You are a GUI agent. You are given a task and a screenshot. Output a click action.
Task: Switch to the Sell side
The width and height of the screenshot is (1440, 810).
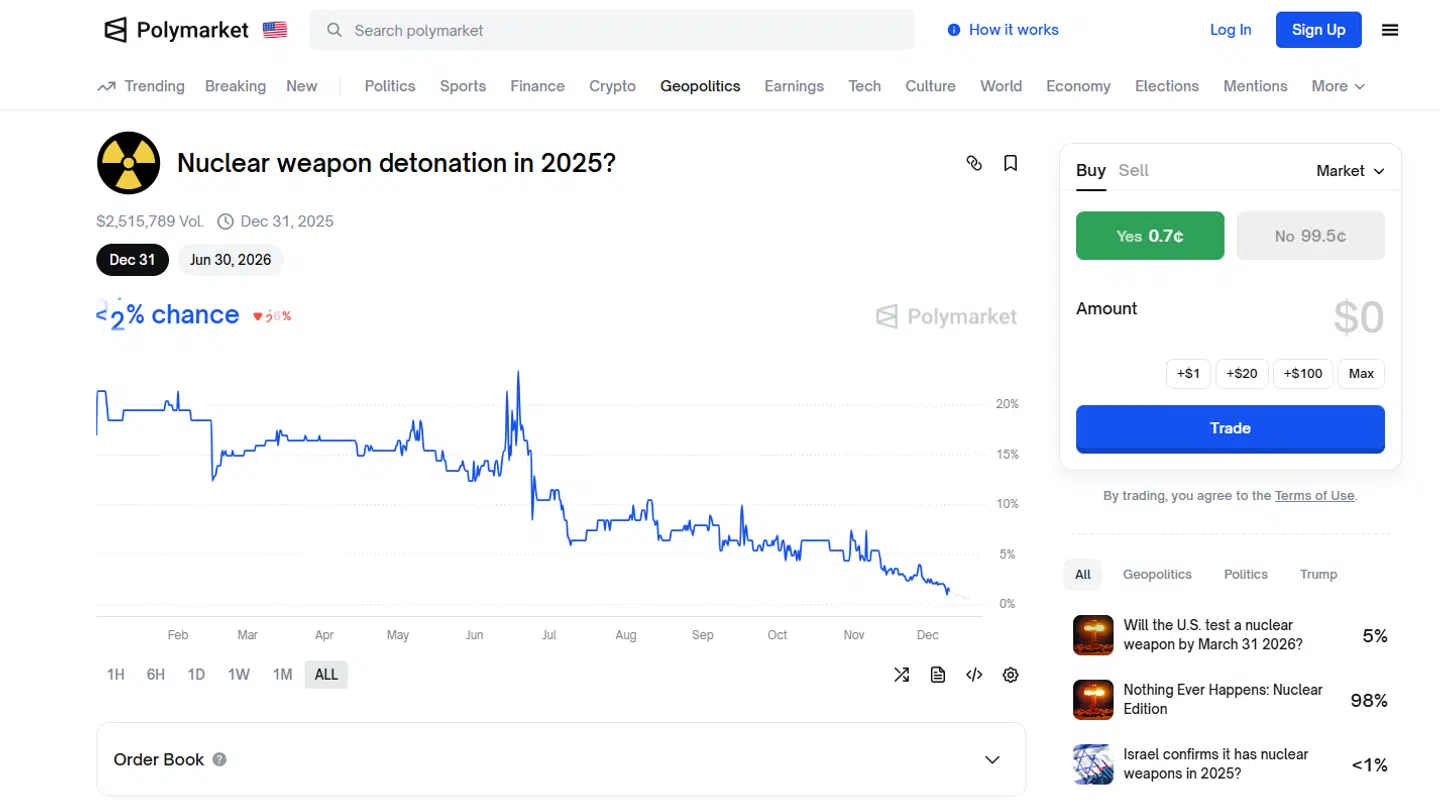coord(1133,170)
